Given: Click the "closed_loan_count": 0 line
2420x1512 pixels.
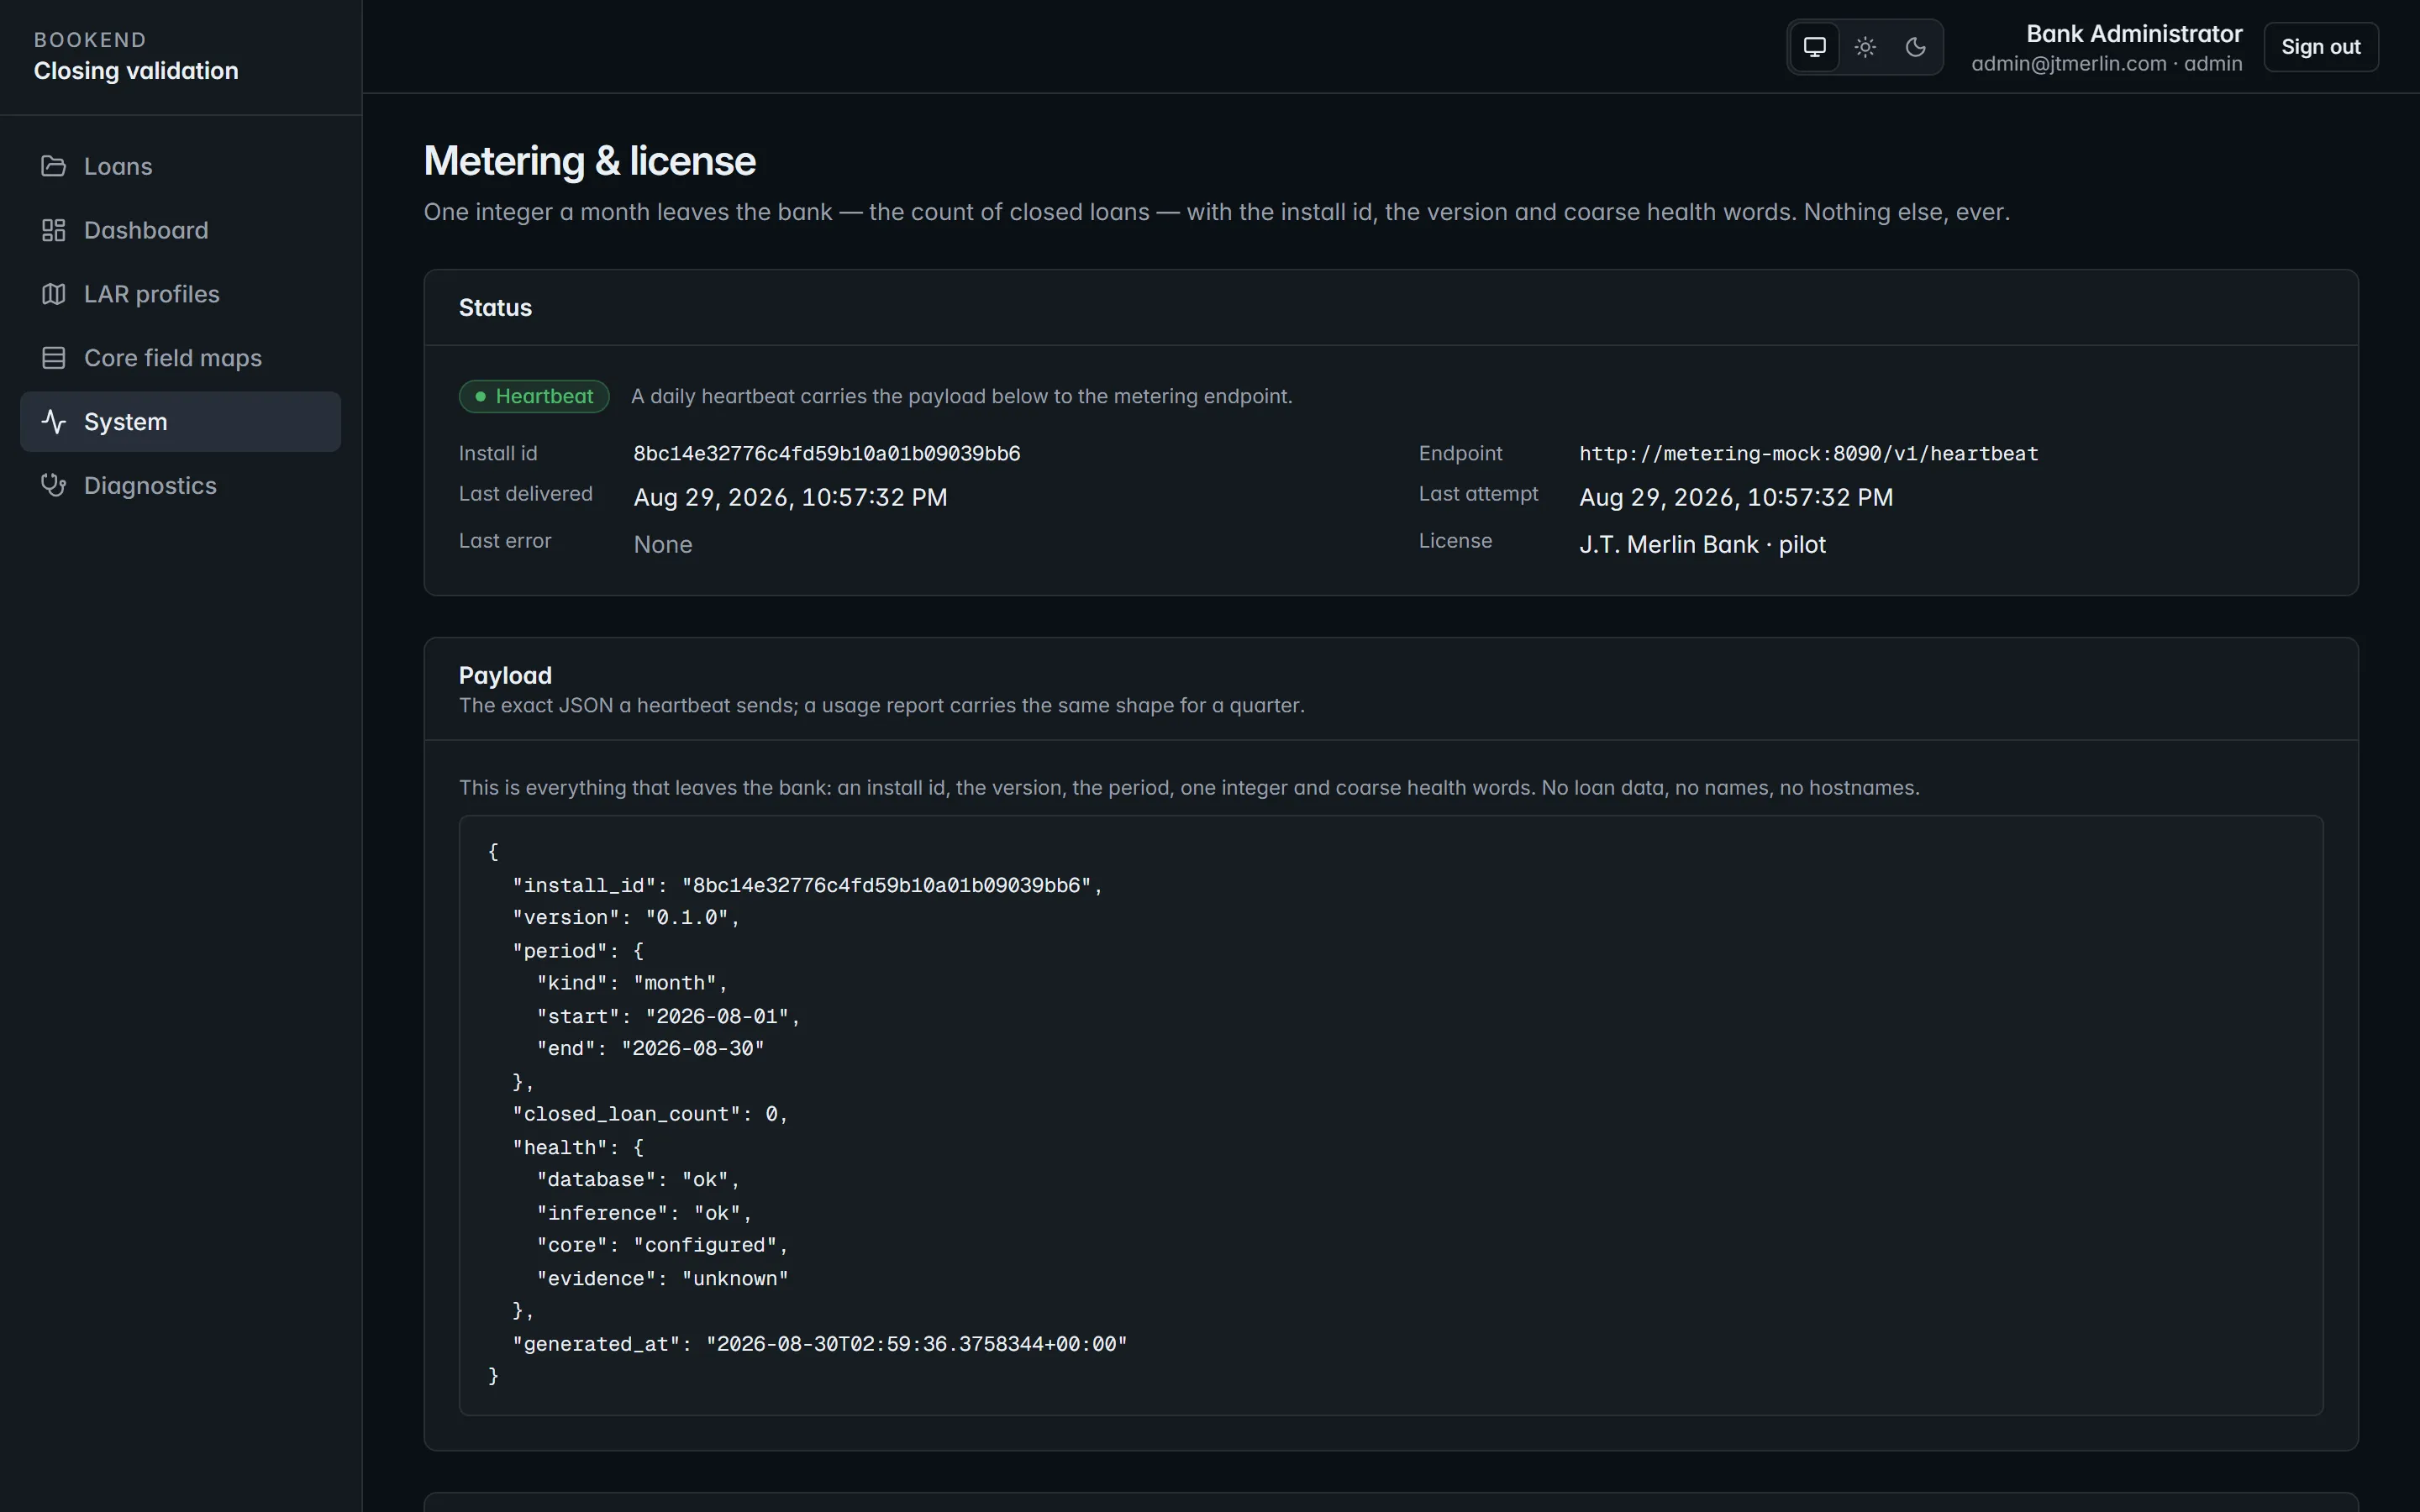Looking at the screenshot, I should coord(650,1115).
